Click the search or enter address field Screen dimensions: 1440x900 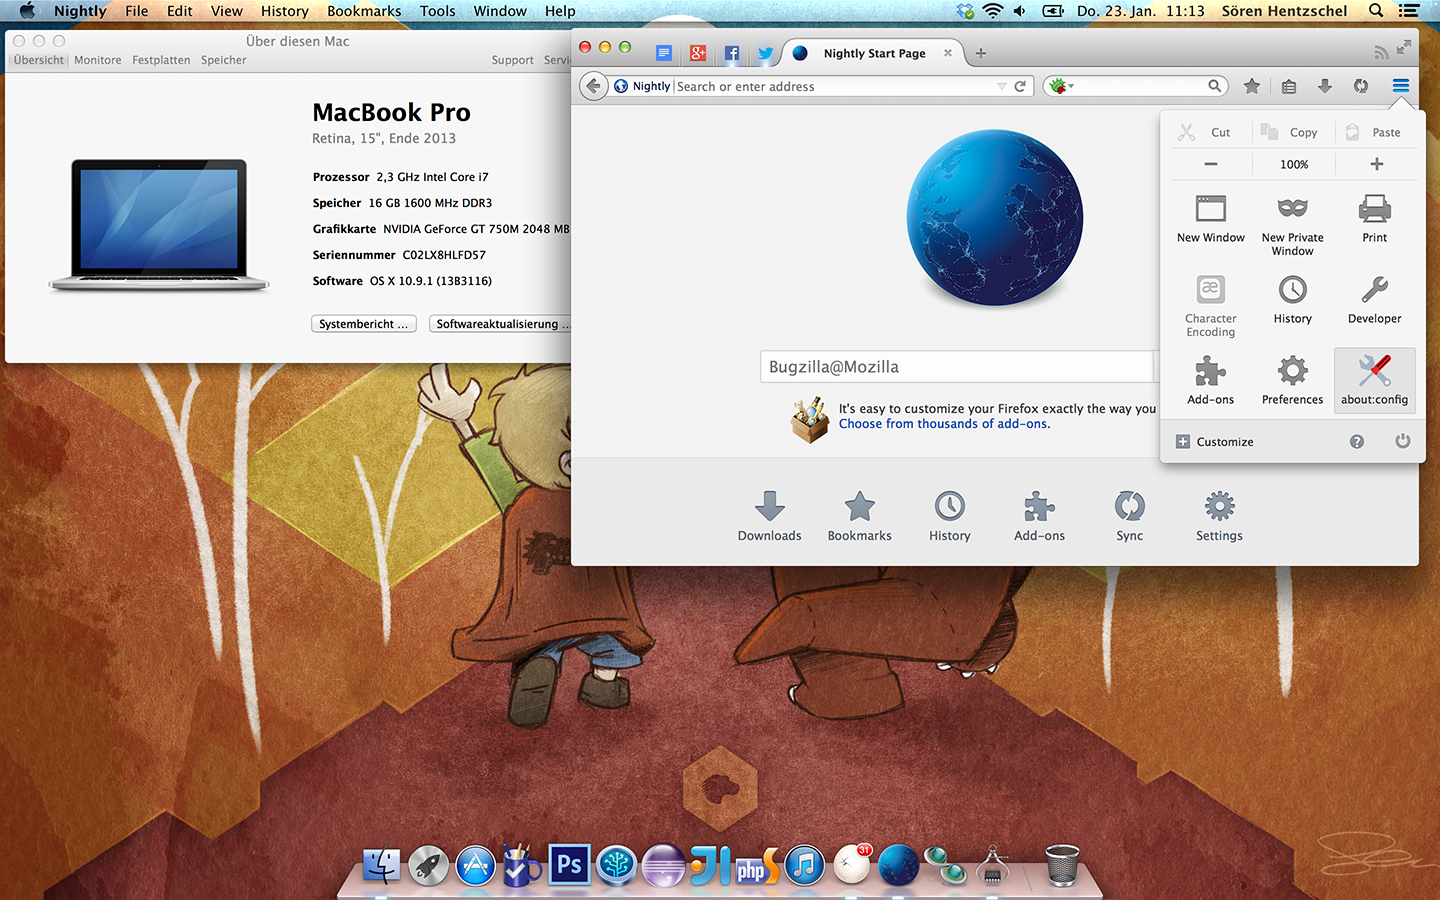(x=834, y=86)
